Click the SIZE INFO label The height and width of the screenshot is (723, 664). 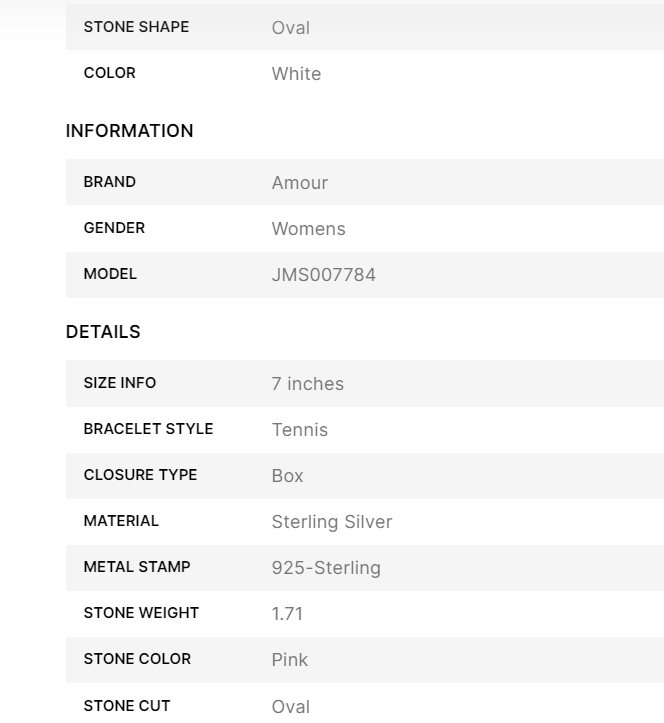click(x=120, y=383)
